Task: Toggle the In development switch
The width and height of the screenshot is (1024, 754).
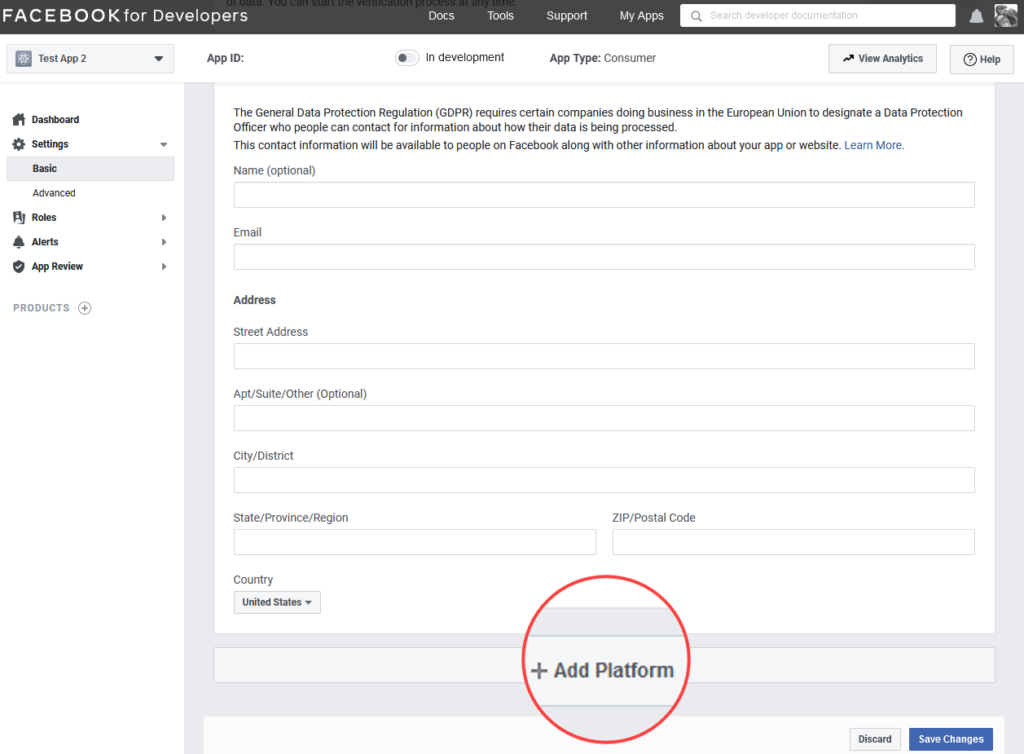Action: point(407,58)
